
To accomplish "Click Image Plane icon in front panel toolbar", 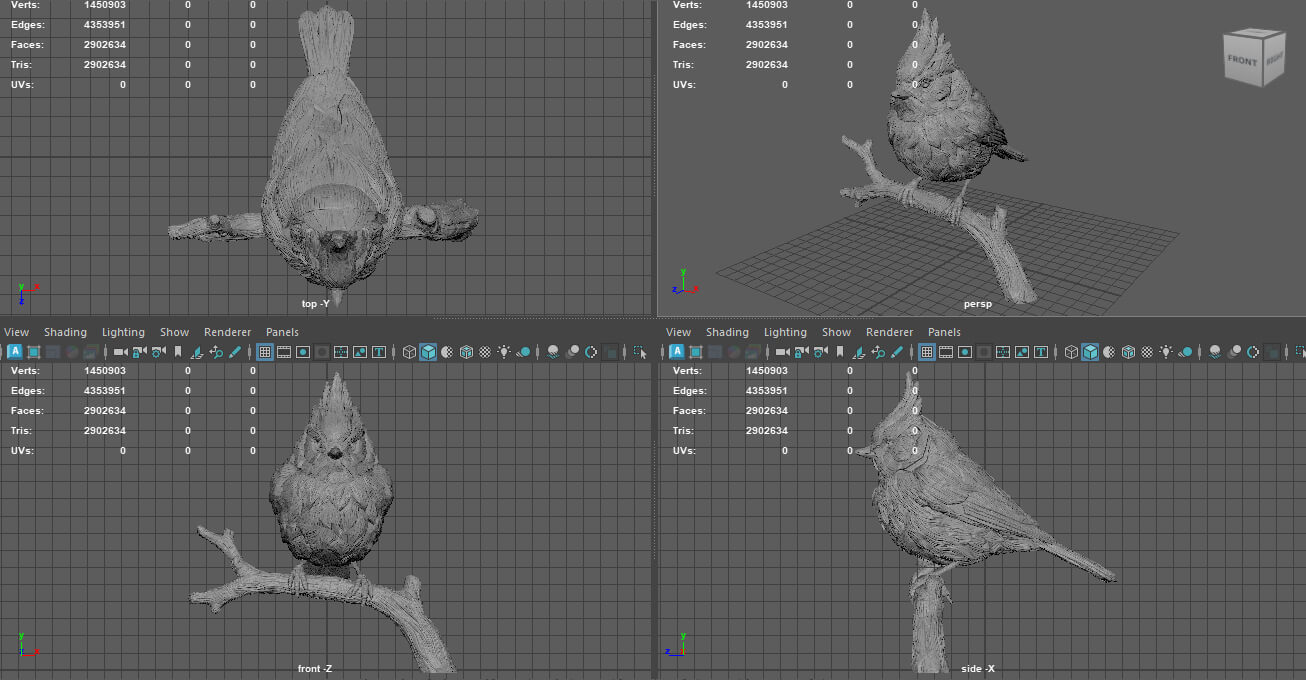I will (197, 352).
